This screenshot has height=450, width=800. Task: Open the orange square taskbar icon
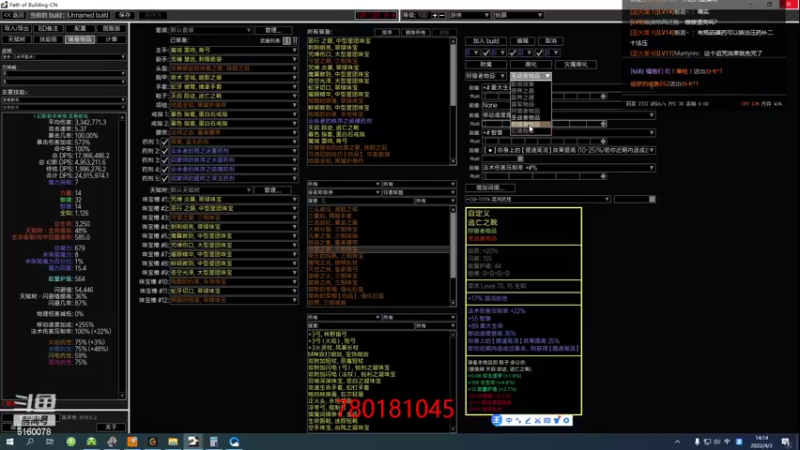coord(132,441)
